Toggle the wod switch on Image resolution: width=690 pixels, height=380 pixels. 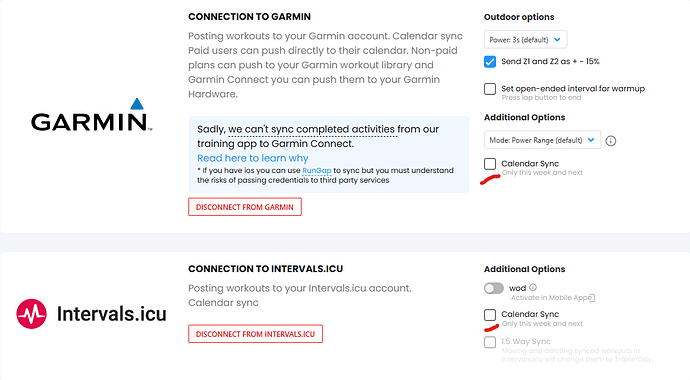tap(494, 289)
